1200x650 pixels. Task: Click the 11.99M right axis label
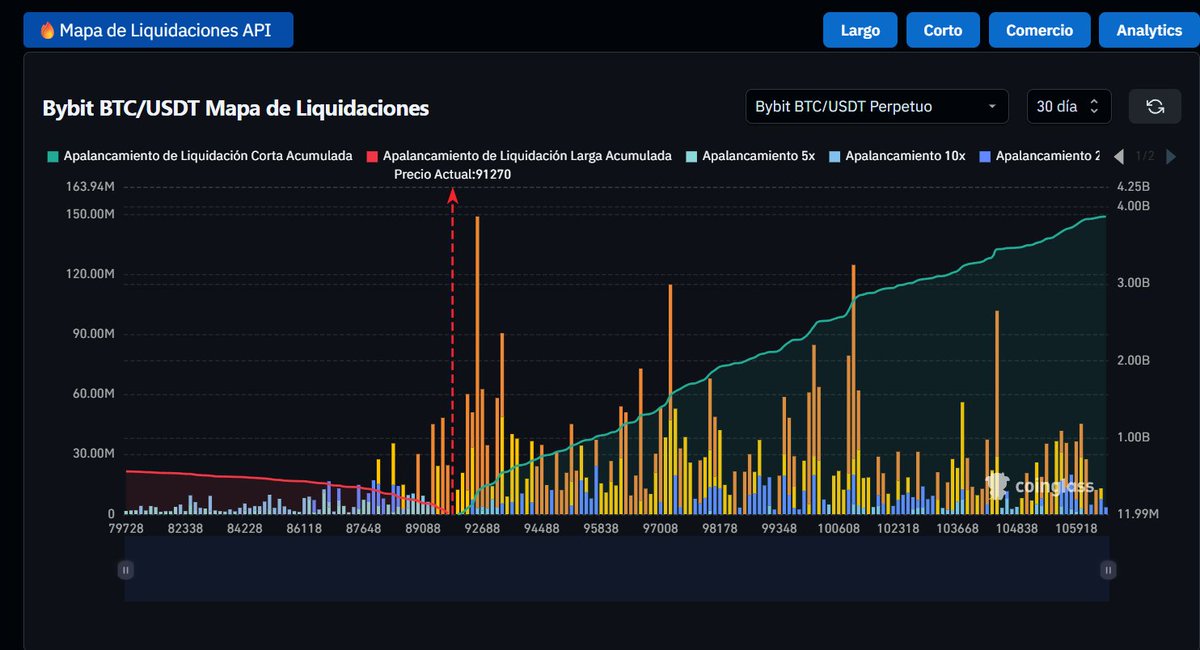[x=1138, y=514]
